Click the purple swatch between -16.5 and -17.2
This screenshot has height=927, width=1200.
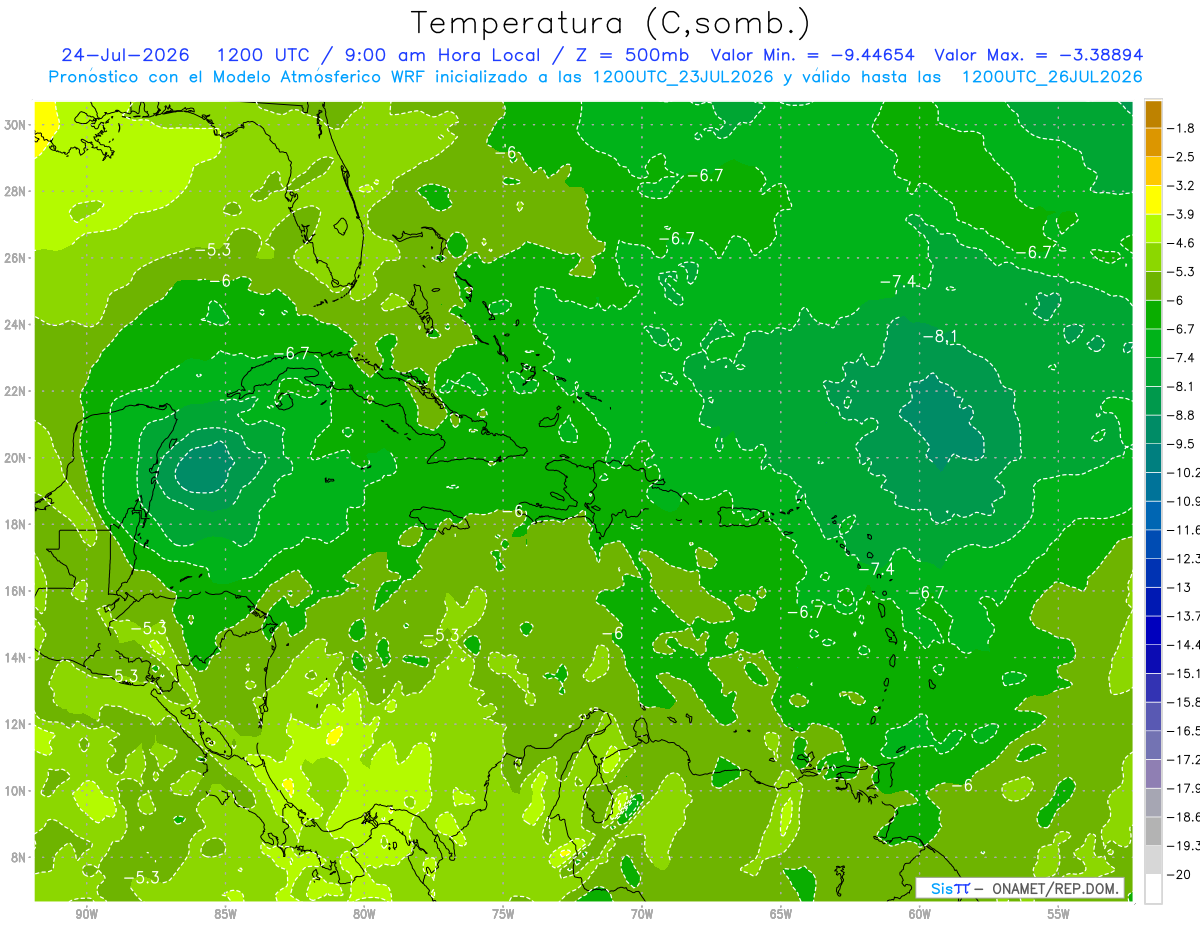[1153, 745]
